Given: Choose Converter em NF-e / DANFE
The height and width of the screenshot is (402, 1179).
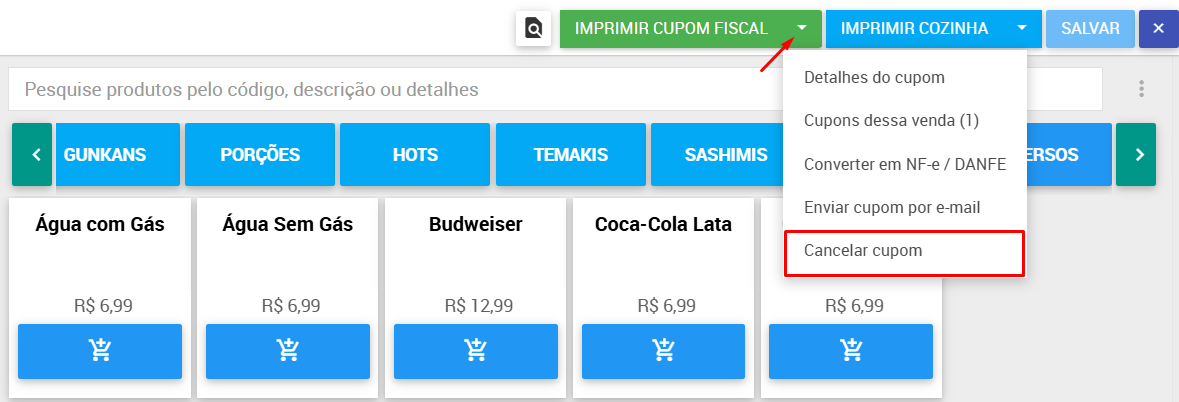Looking at the screenshot, I should (904, 164).
